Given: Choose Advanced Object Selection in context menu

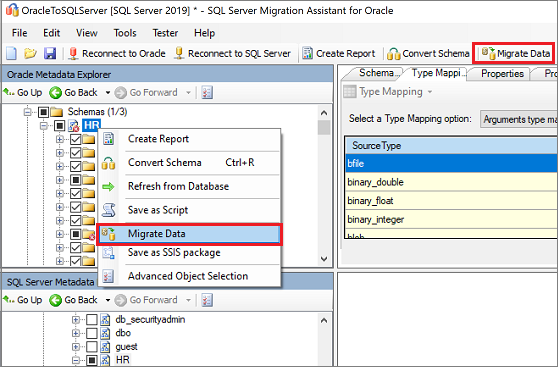Looking at the screenshot, I should pyautogui.click(x=188, y=276).
